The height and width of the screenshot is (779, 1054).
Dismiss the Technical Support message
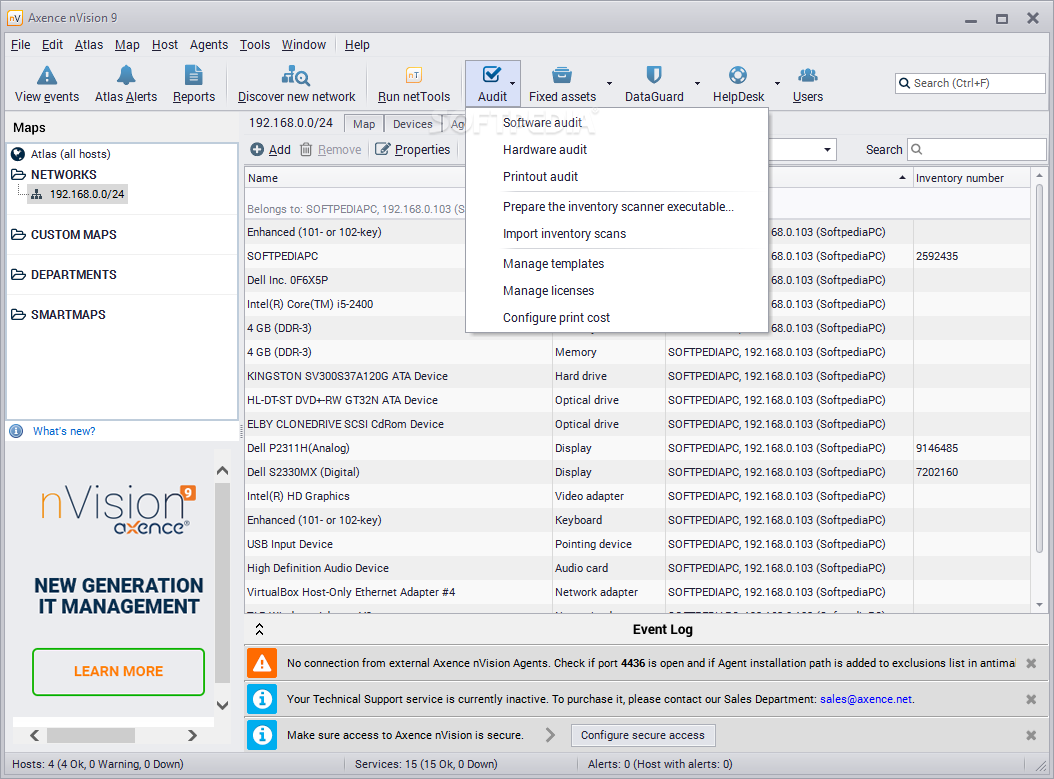pos(1030,700)
